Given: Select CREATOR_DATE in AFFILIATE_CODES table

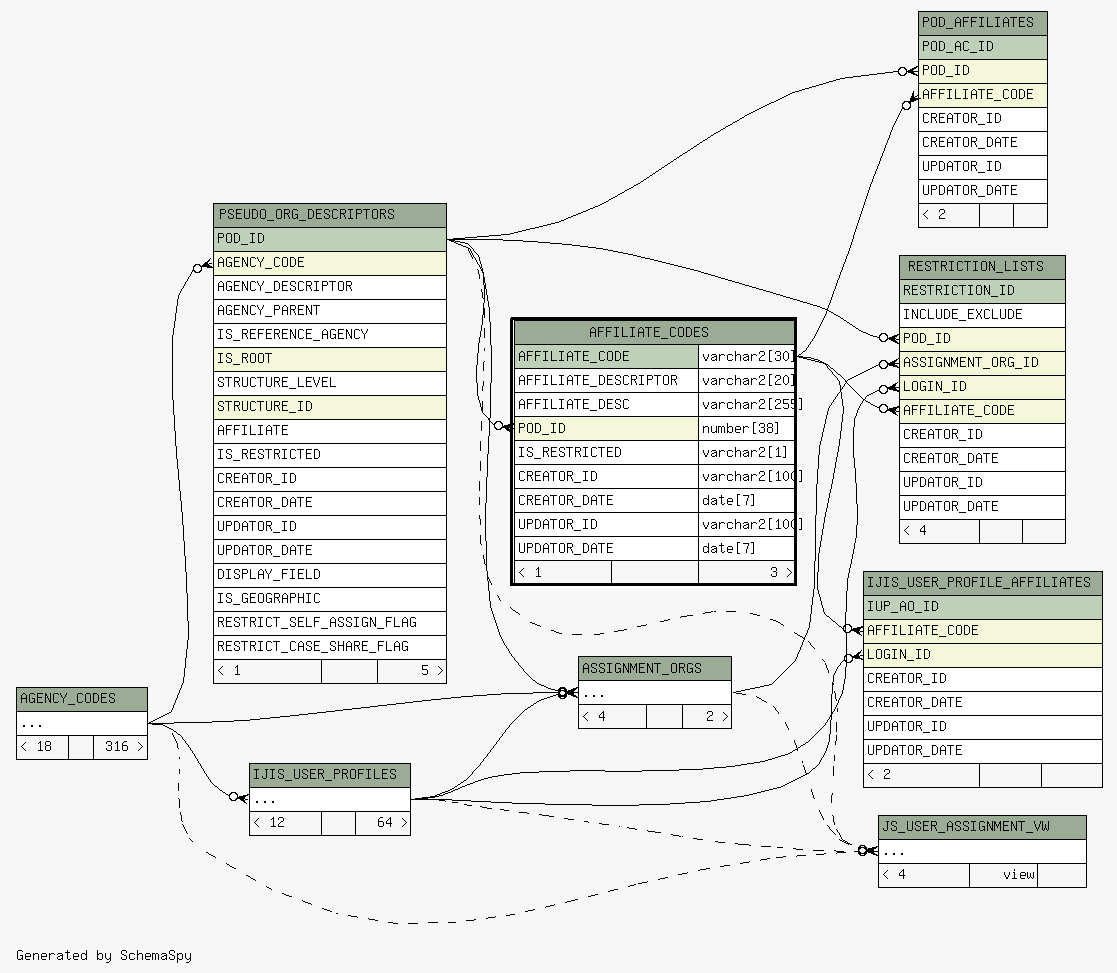Looking at the screenshot, I should [x=606, y=501].
